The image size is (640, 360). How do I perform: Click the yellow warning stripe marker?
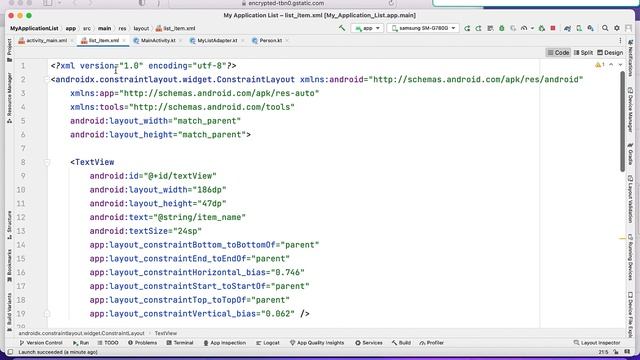click(622, 238)
